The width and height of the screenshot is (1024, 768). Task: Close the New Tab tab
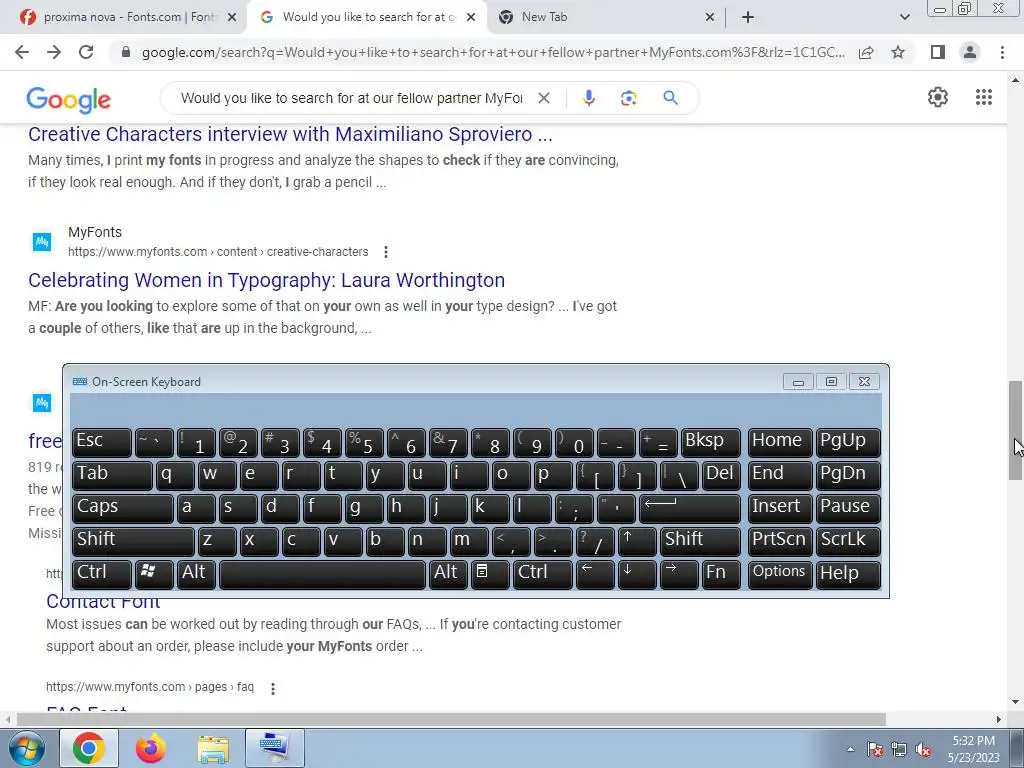pyautogui.click(x=710, y=18)
